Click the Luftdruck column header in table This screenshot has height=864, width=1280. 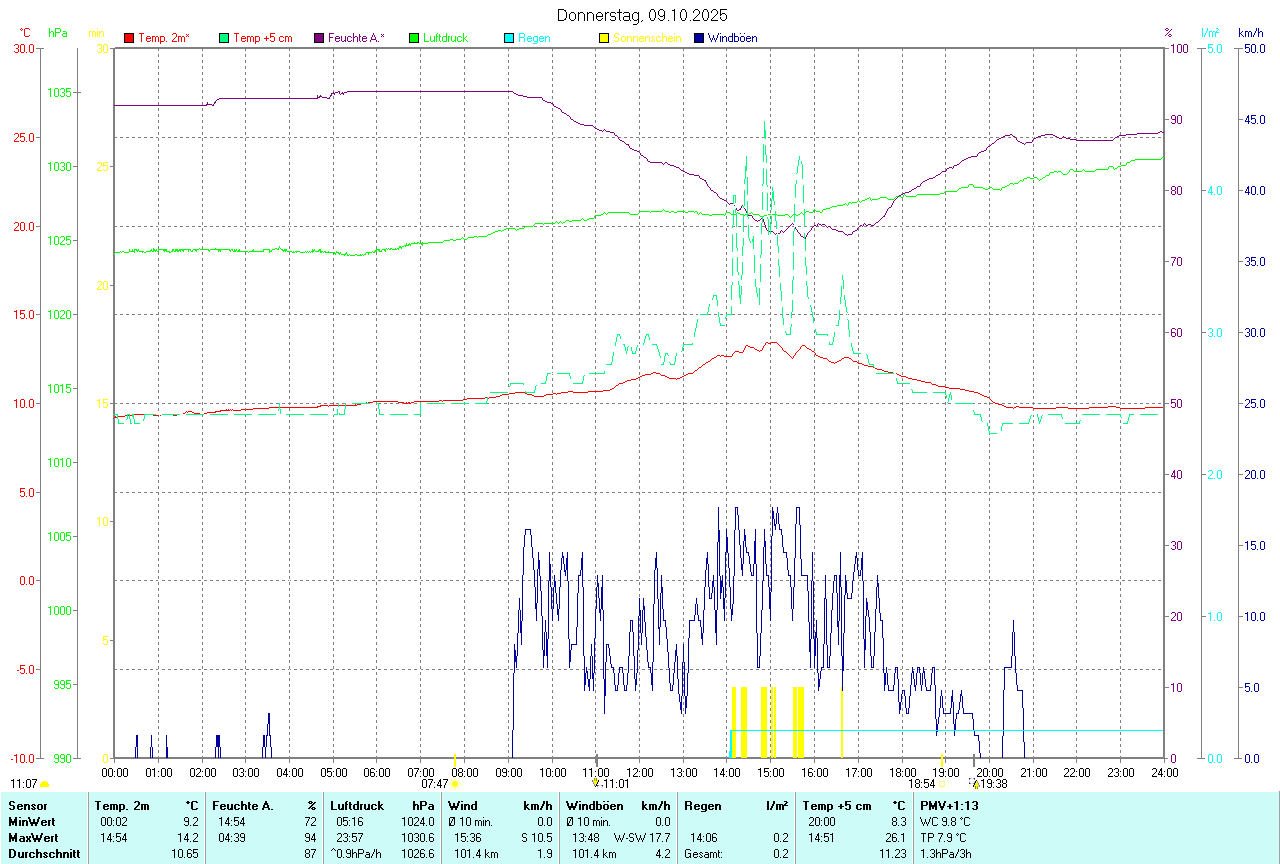(357, 805)
